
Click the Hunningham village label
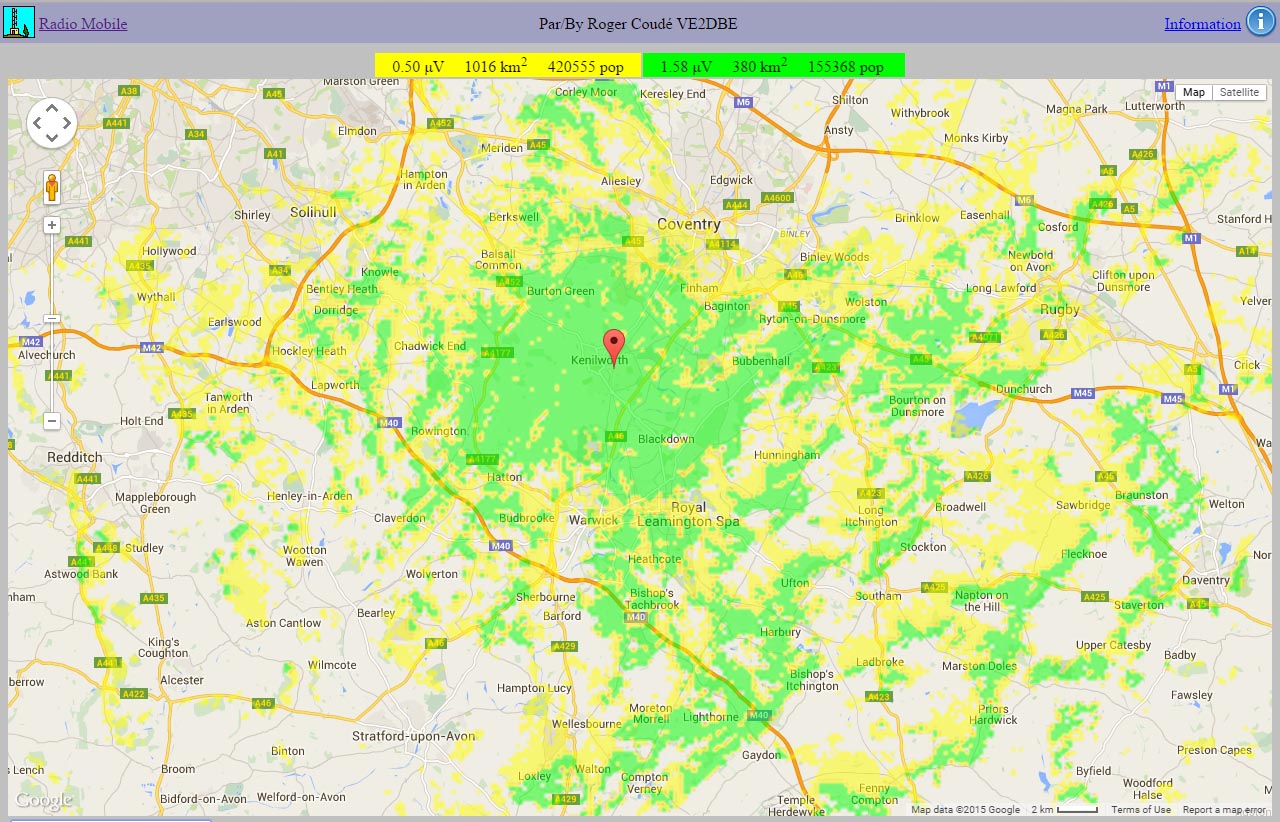787,455
